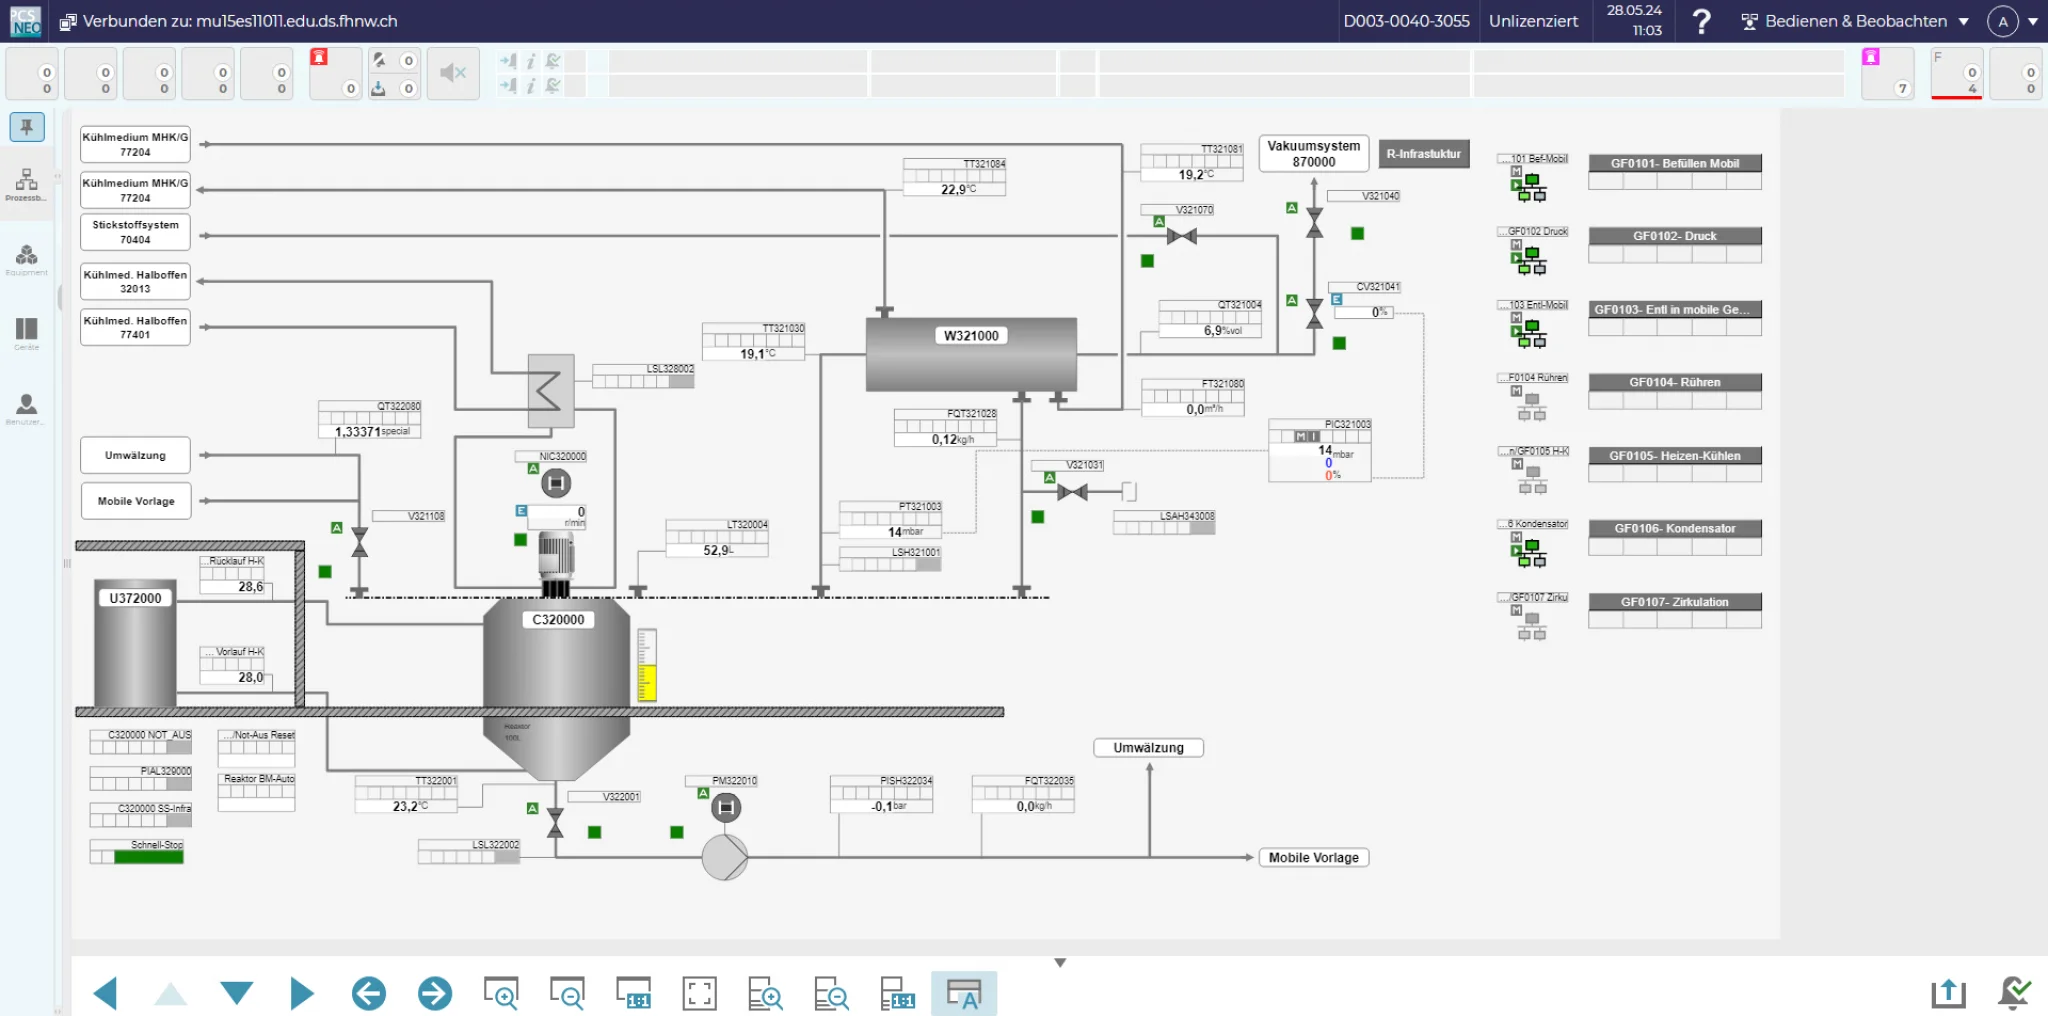Navigate down in picture hierarchy
Viewport: 2048px width, 1016px height.
[x=237, y=993]
